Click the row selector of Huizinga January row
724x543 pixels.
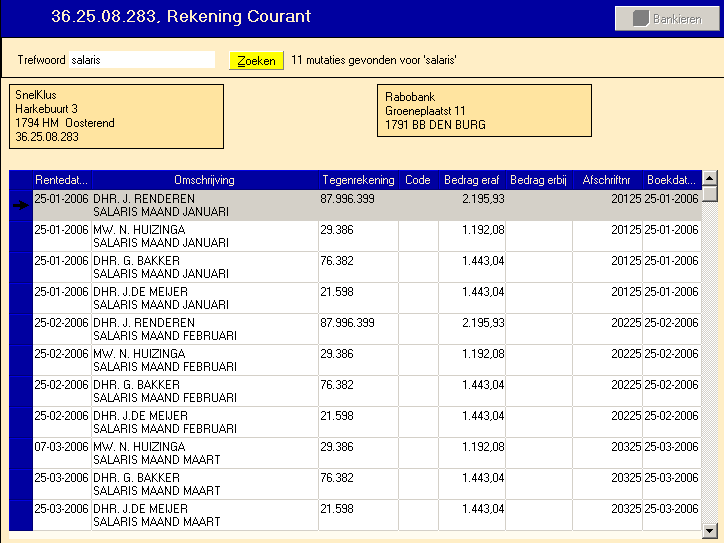coord(21,236)
